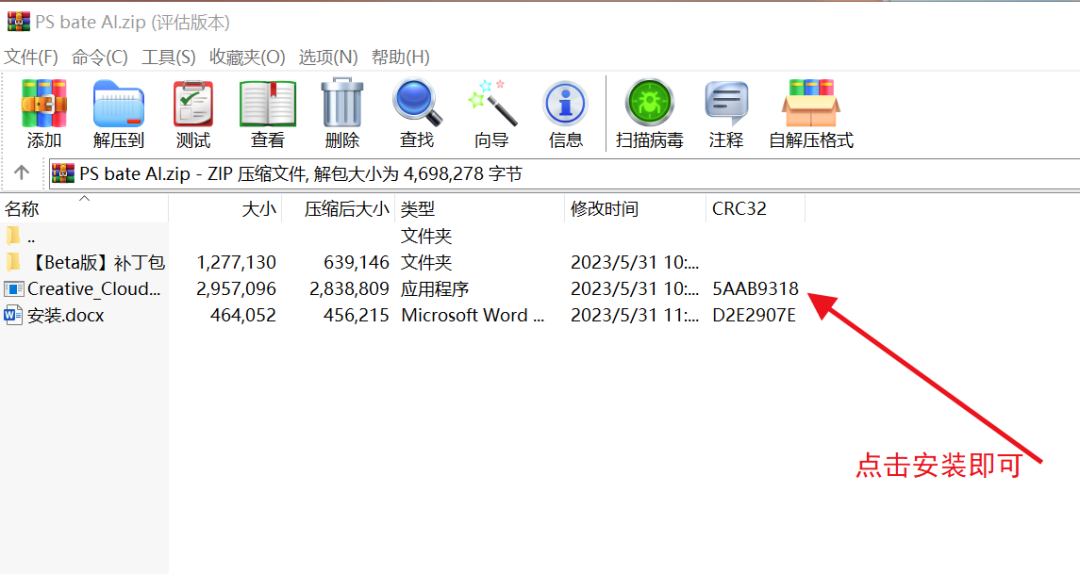The image size is (1080, 574).
Task: Run the 测试 (Test) archive tool
Action: (193, 103)
